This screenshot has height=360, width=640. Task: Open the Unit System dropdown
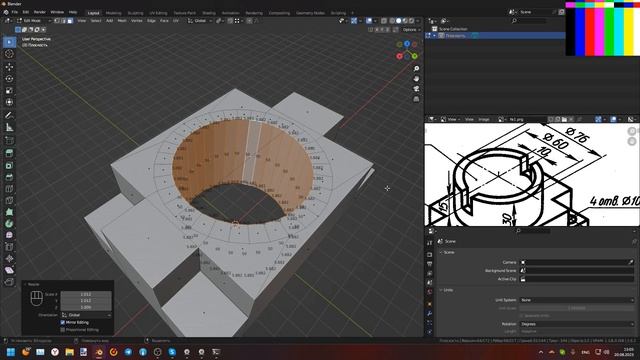pyautogui.click(x=577, y=300)
